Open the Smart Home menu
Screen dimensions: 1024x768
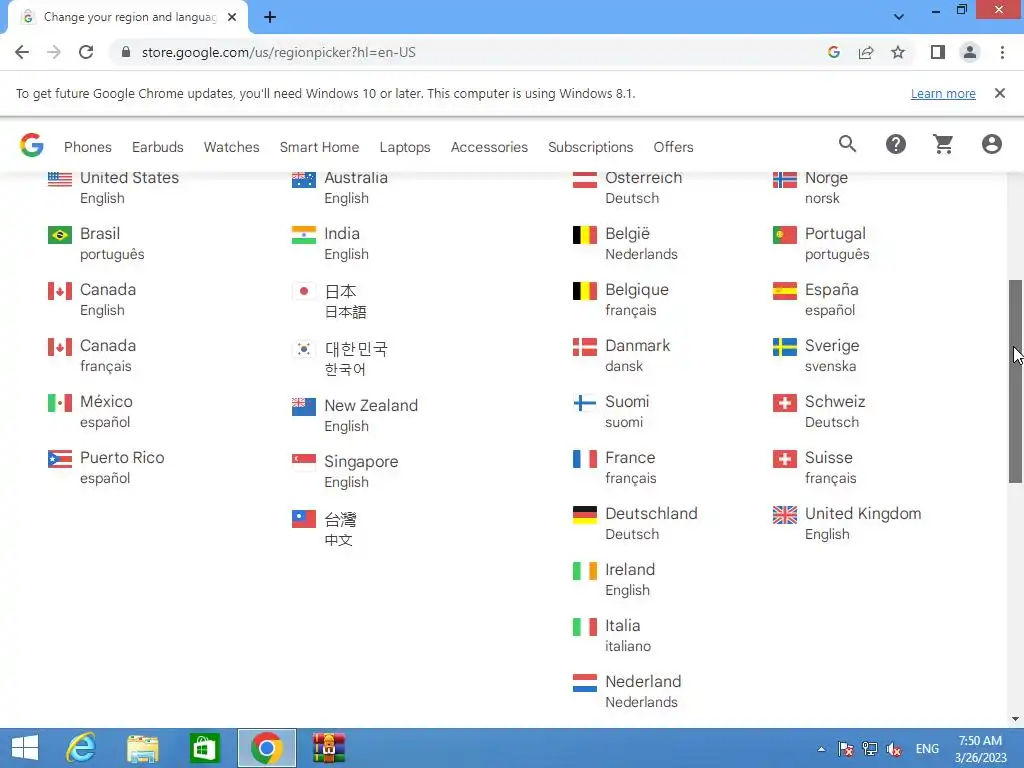(319, 147)
